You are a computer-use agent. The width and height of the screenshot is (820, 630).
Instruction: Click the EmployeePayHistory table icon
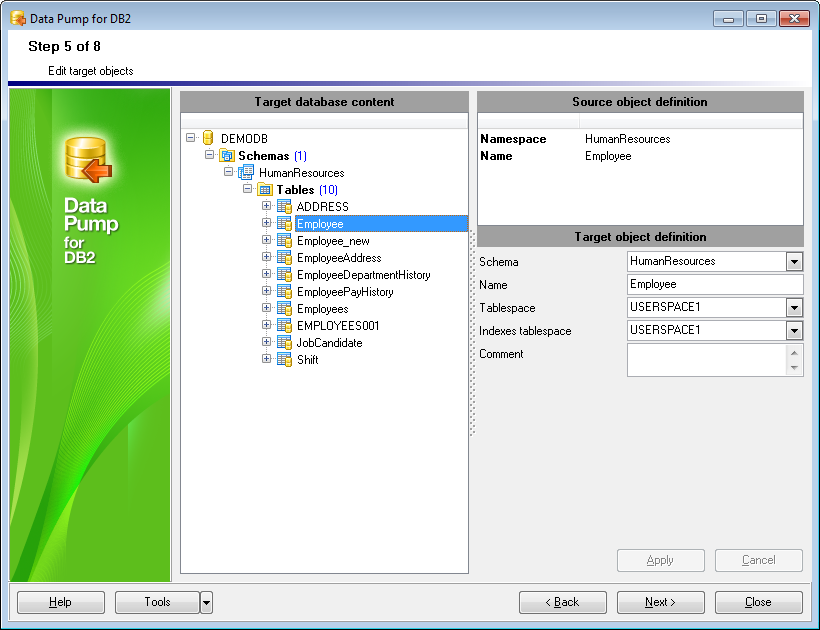coord(284,292)
